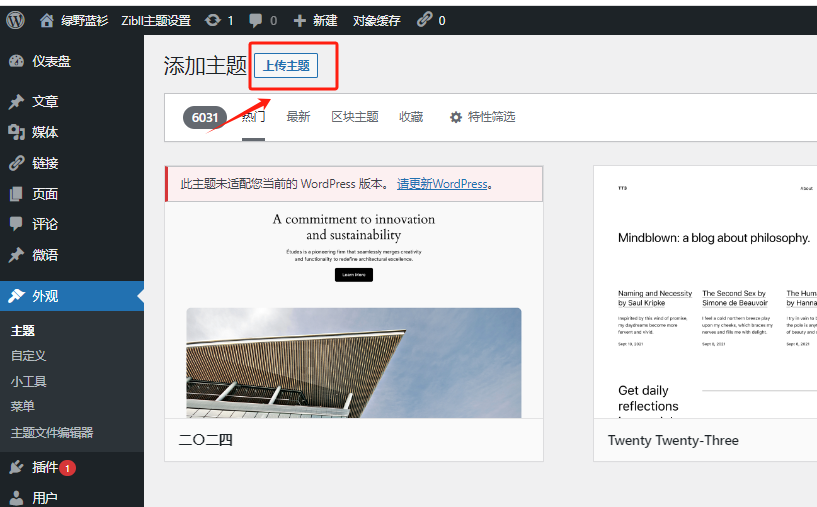Click the updates refresh icon in admin bar
Screen dimensions: 817x507
[x=213, y=20]
